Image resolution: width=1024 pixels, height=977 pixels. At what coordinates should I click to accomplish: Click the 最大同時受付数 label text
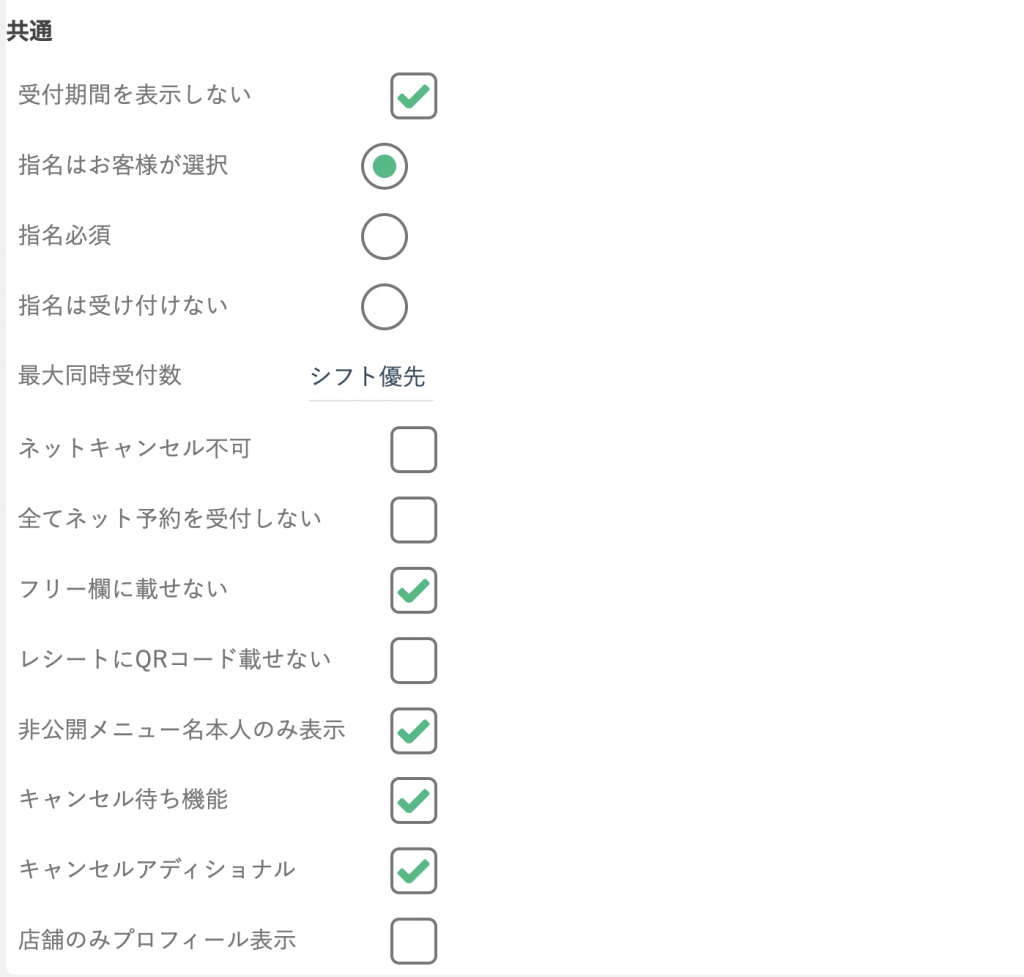click(100, 376)
